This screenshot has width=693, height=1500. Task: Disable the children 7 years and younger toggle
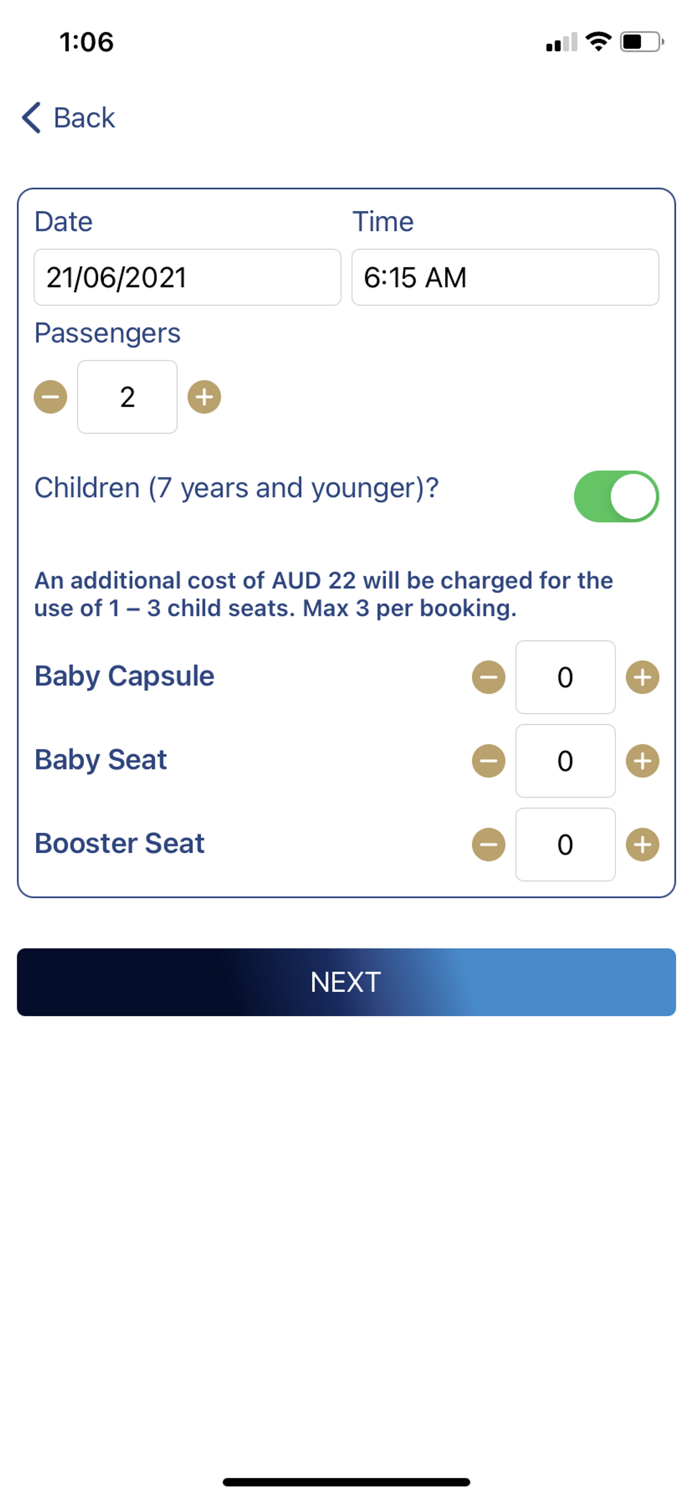click(617, 495)
